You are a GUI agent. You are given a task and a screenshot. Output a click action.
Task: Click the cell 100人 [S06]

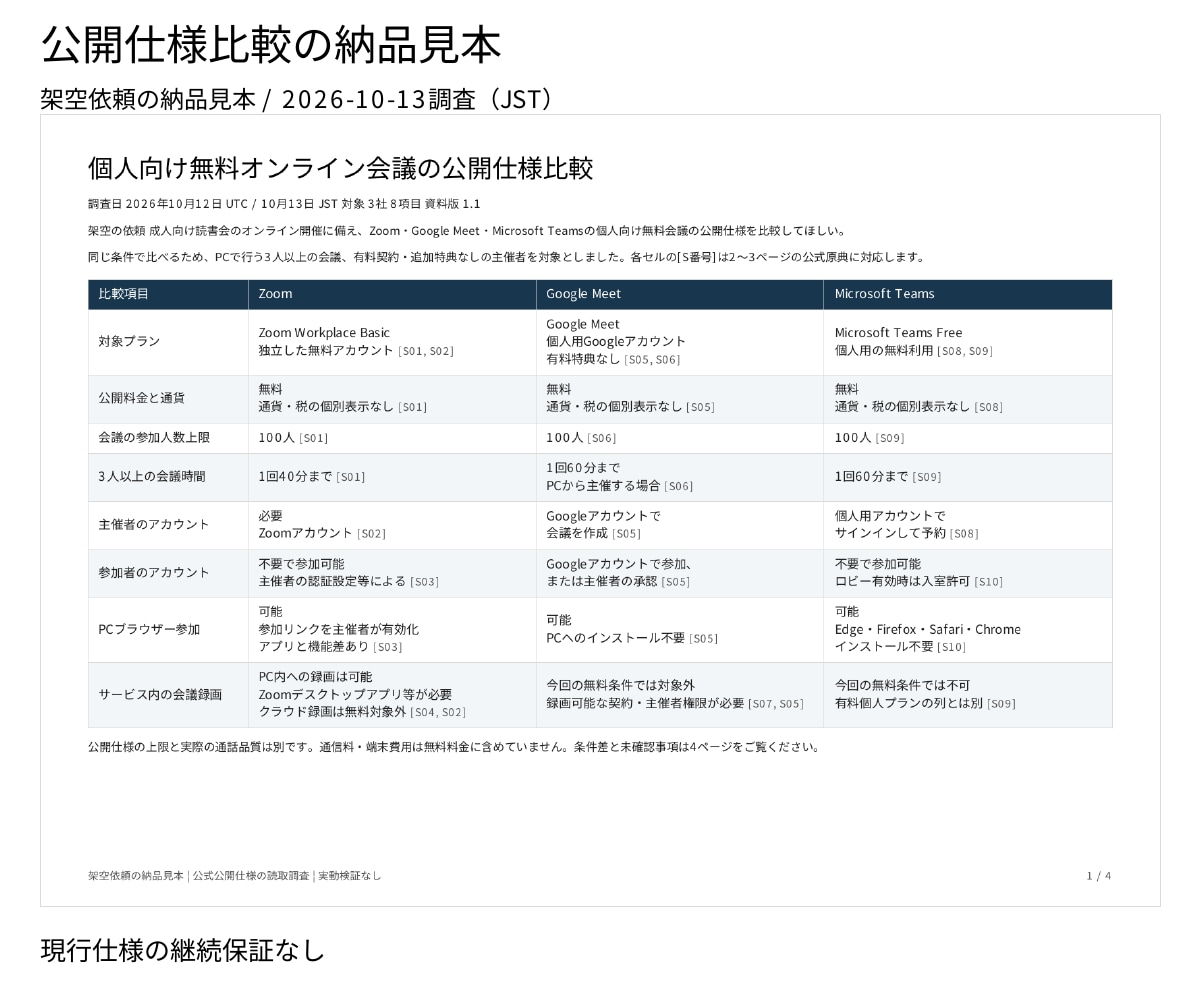coord(680,438)
